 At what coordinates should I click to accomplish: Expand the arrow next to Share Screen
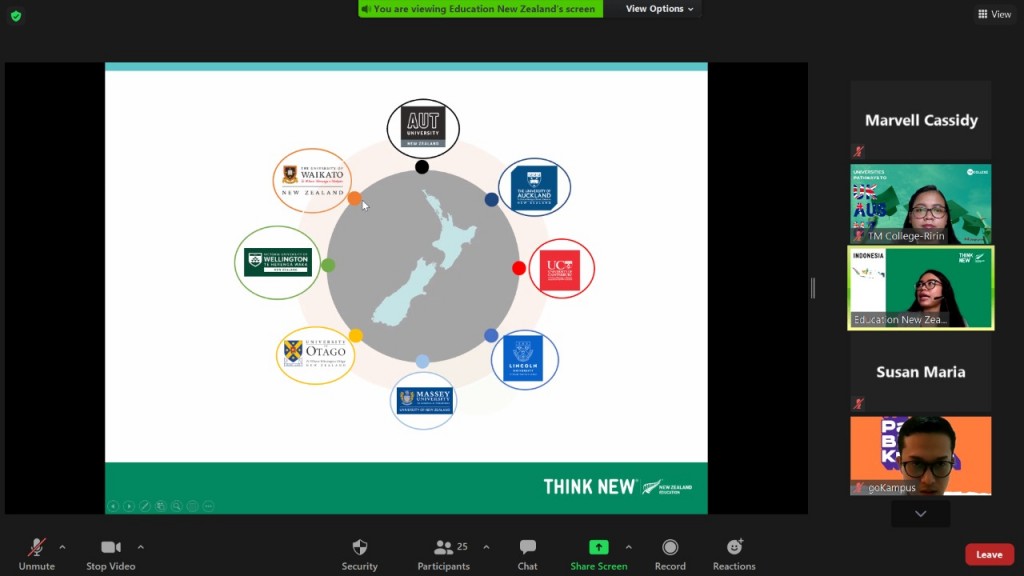pos(628,547)
